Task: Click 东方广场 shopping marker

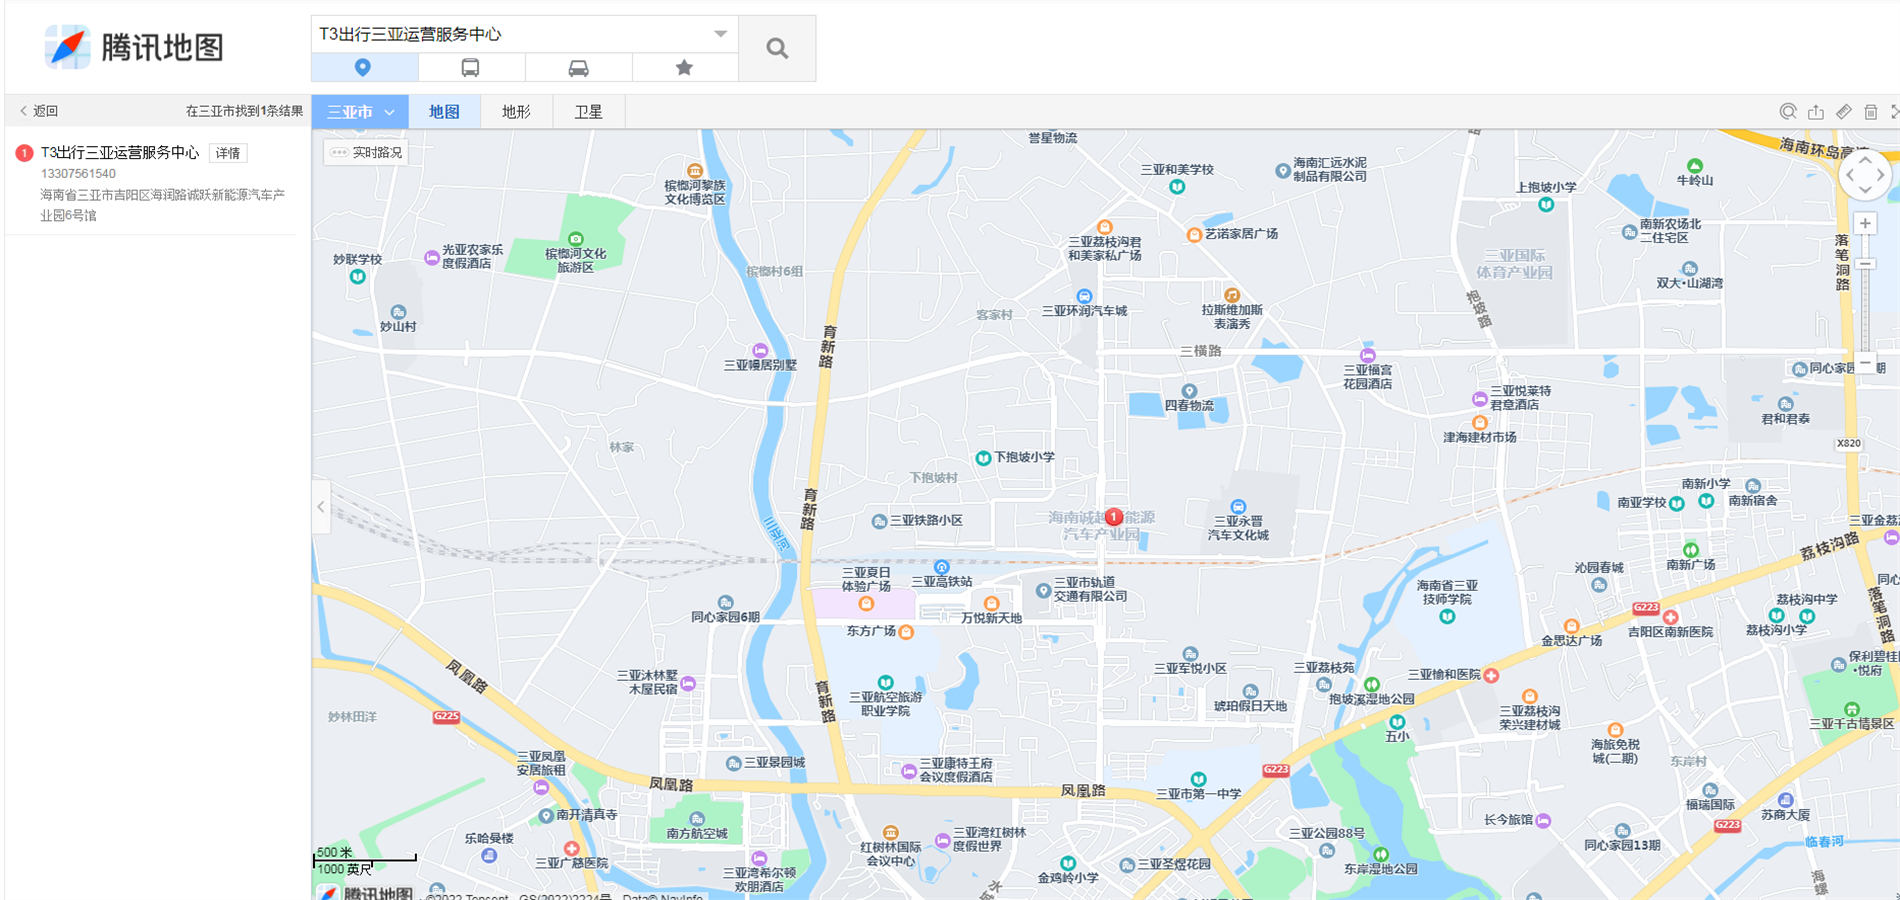Action: 906,632
